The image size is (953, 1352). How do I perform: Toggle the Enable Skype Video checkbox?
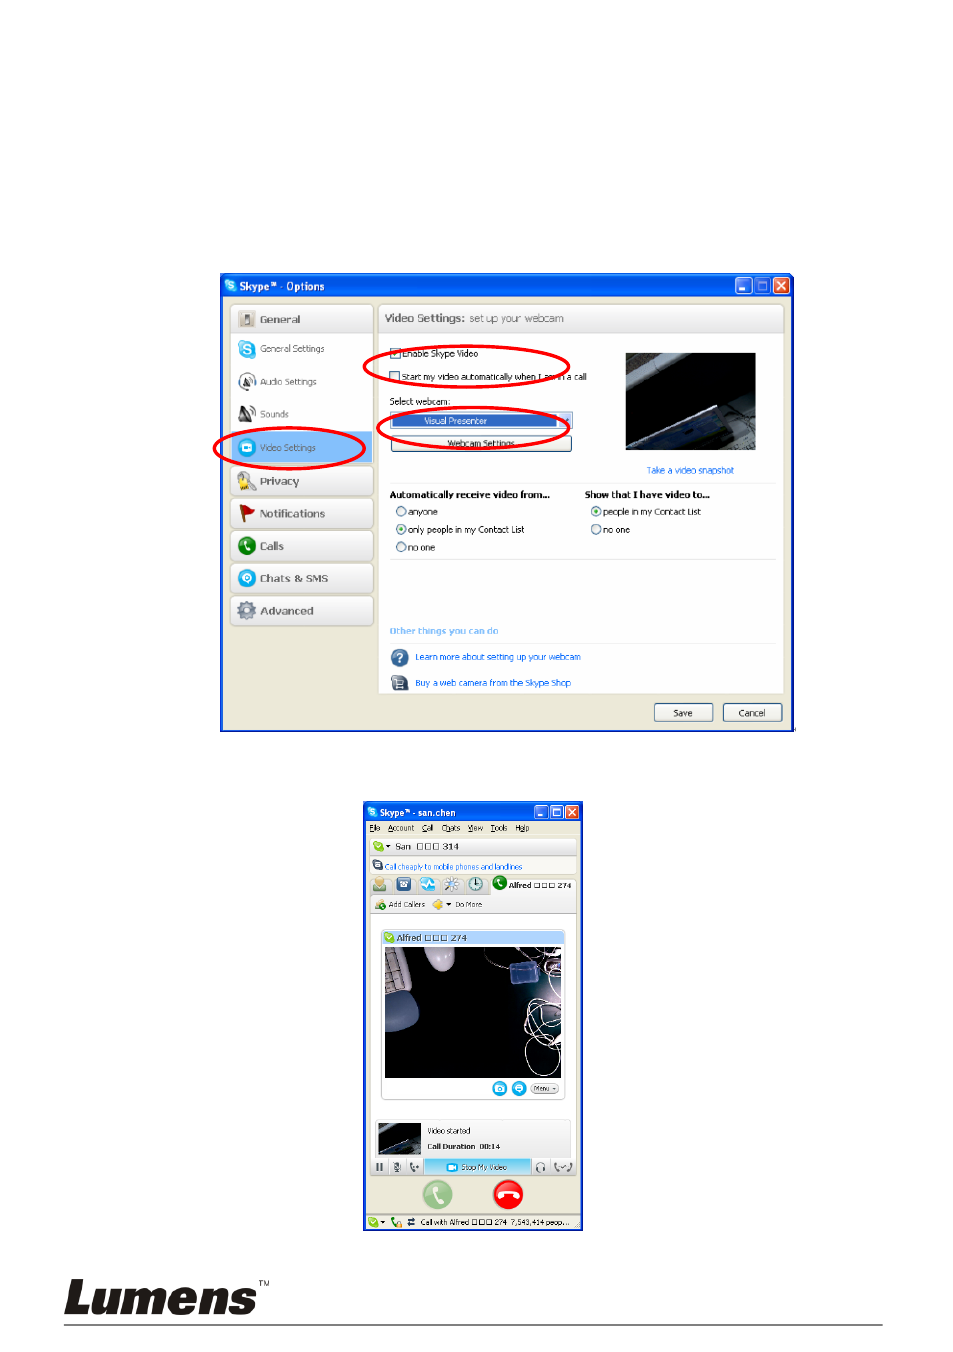pos(395,353)
